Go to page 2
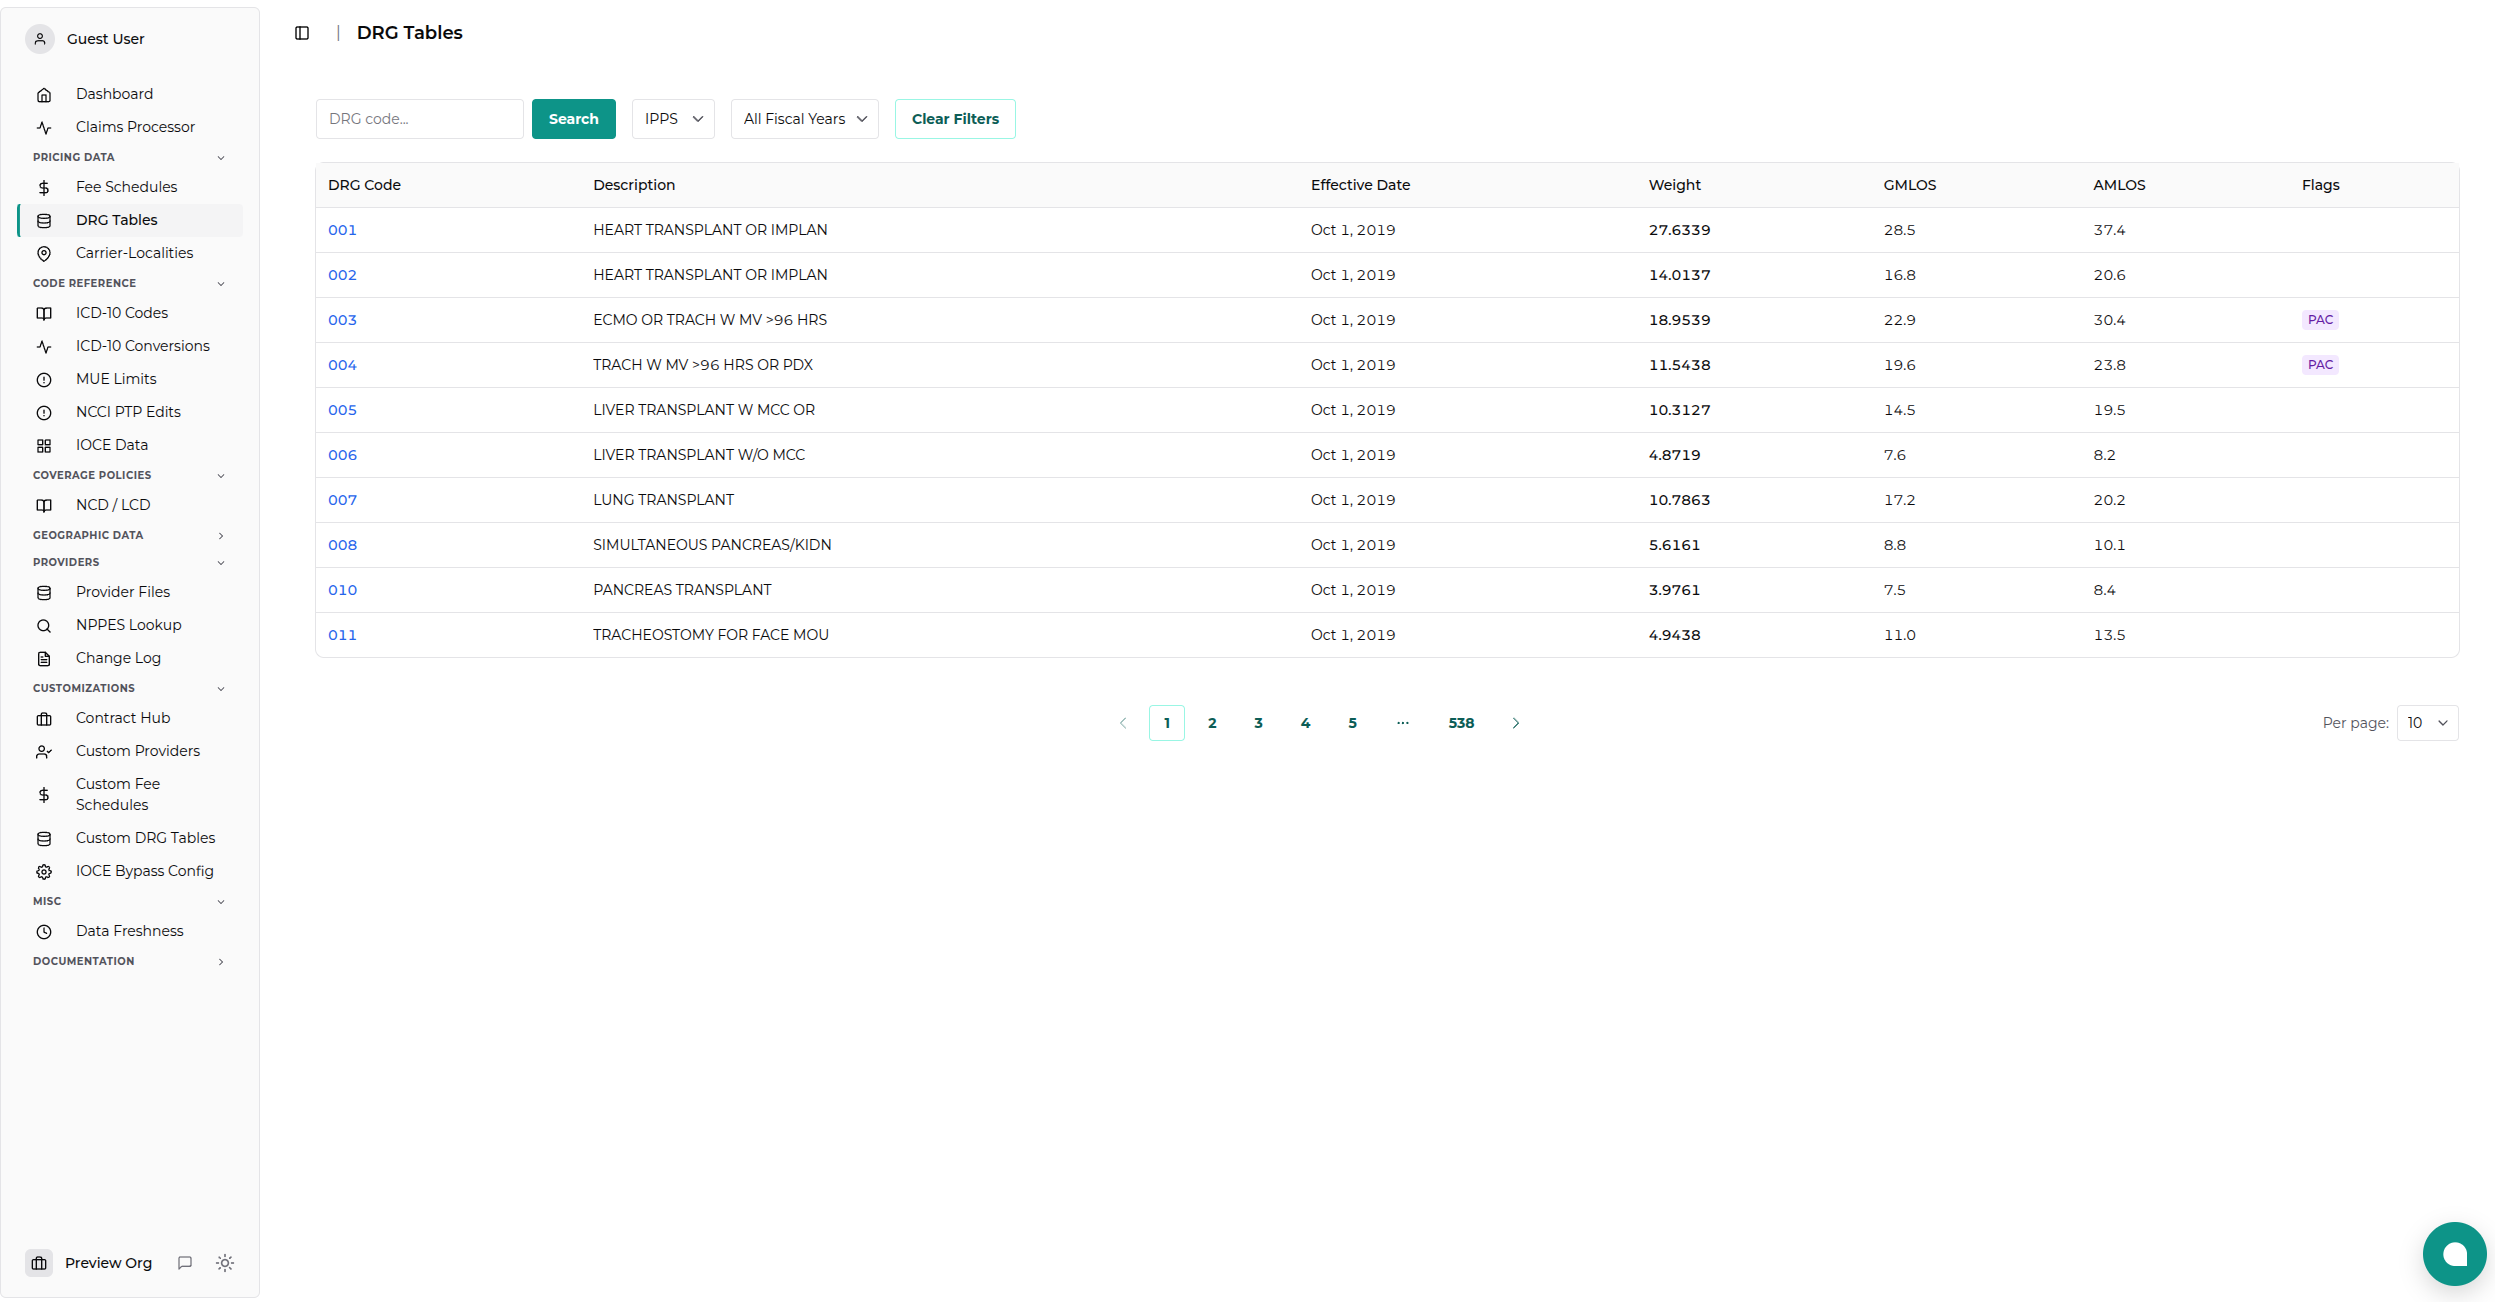 pos(1212,723)
